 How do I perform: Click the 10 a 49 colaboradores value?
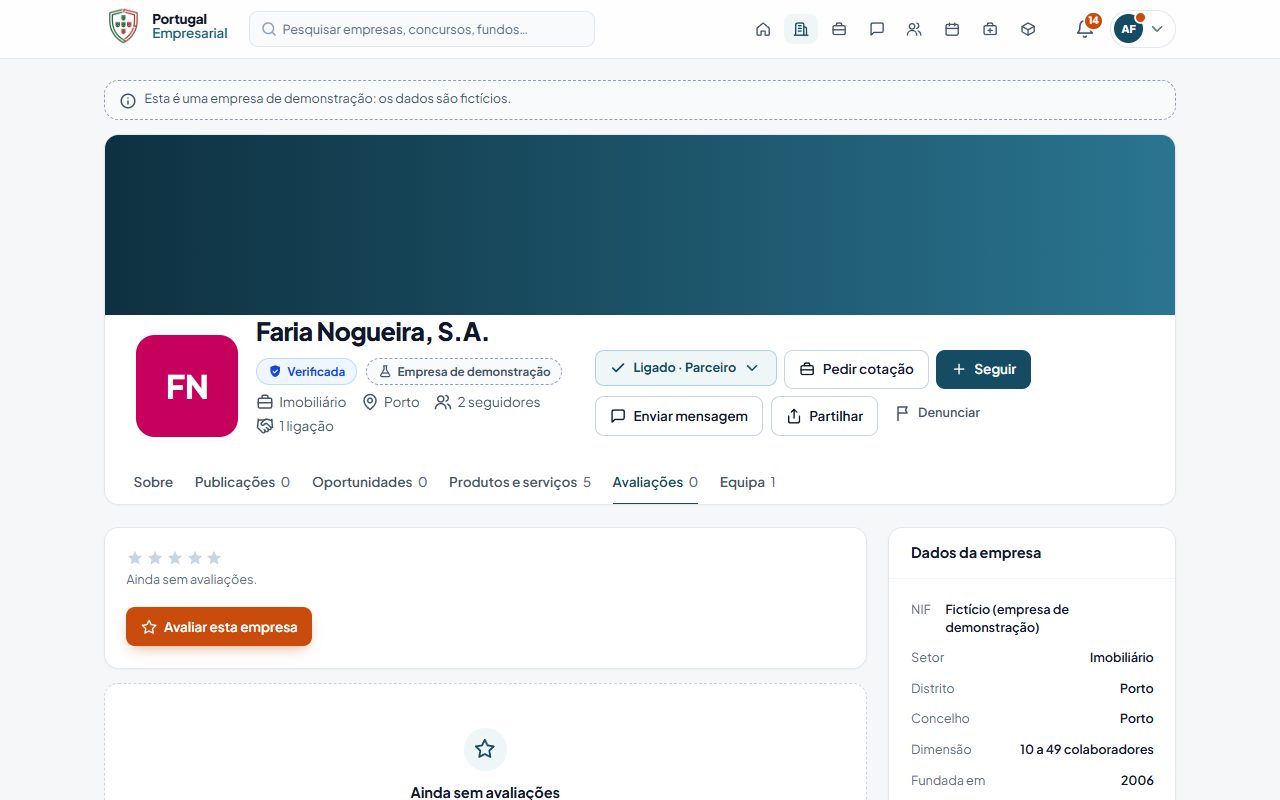(1087, 749)
